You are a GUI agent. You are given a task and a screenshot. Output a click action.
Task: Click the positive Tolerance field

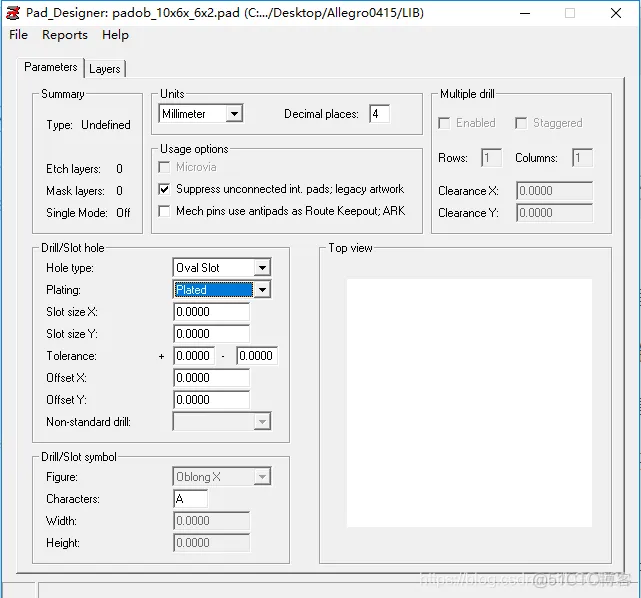[x=194, y=356]
